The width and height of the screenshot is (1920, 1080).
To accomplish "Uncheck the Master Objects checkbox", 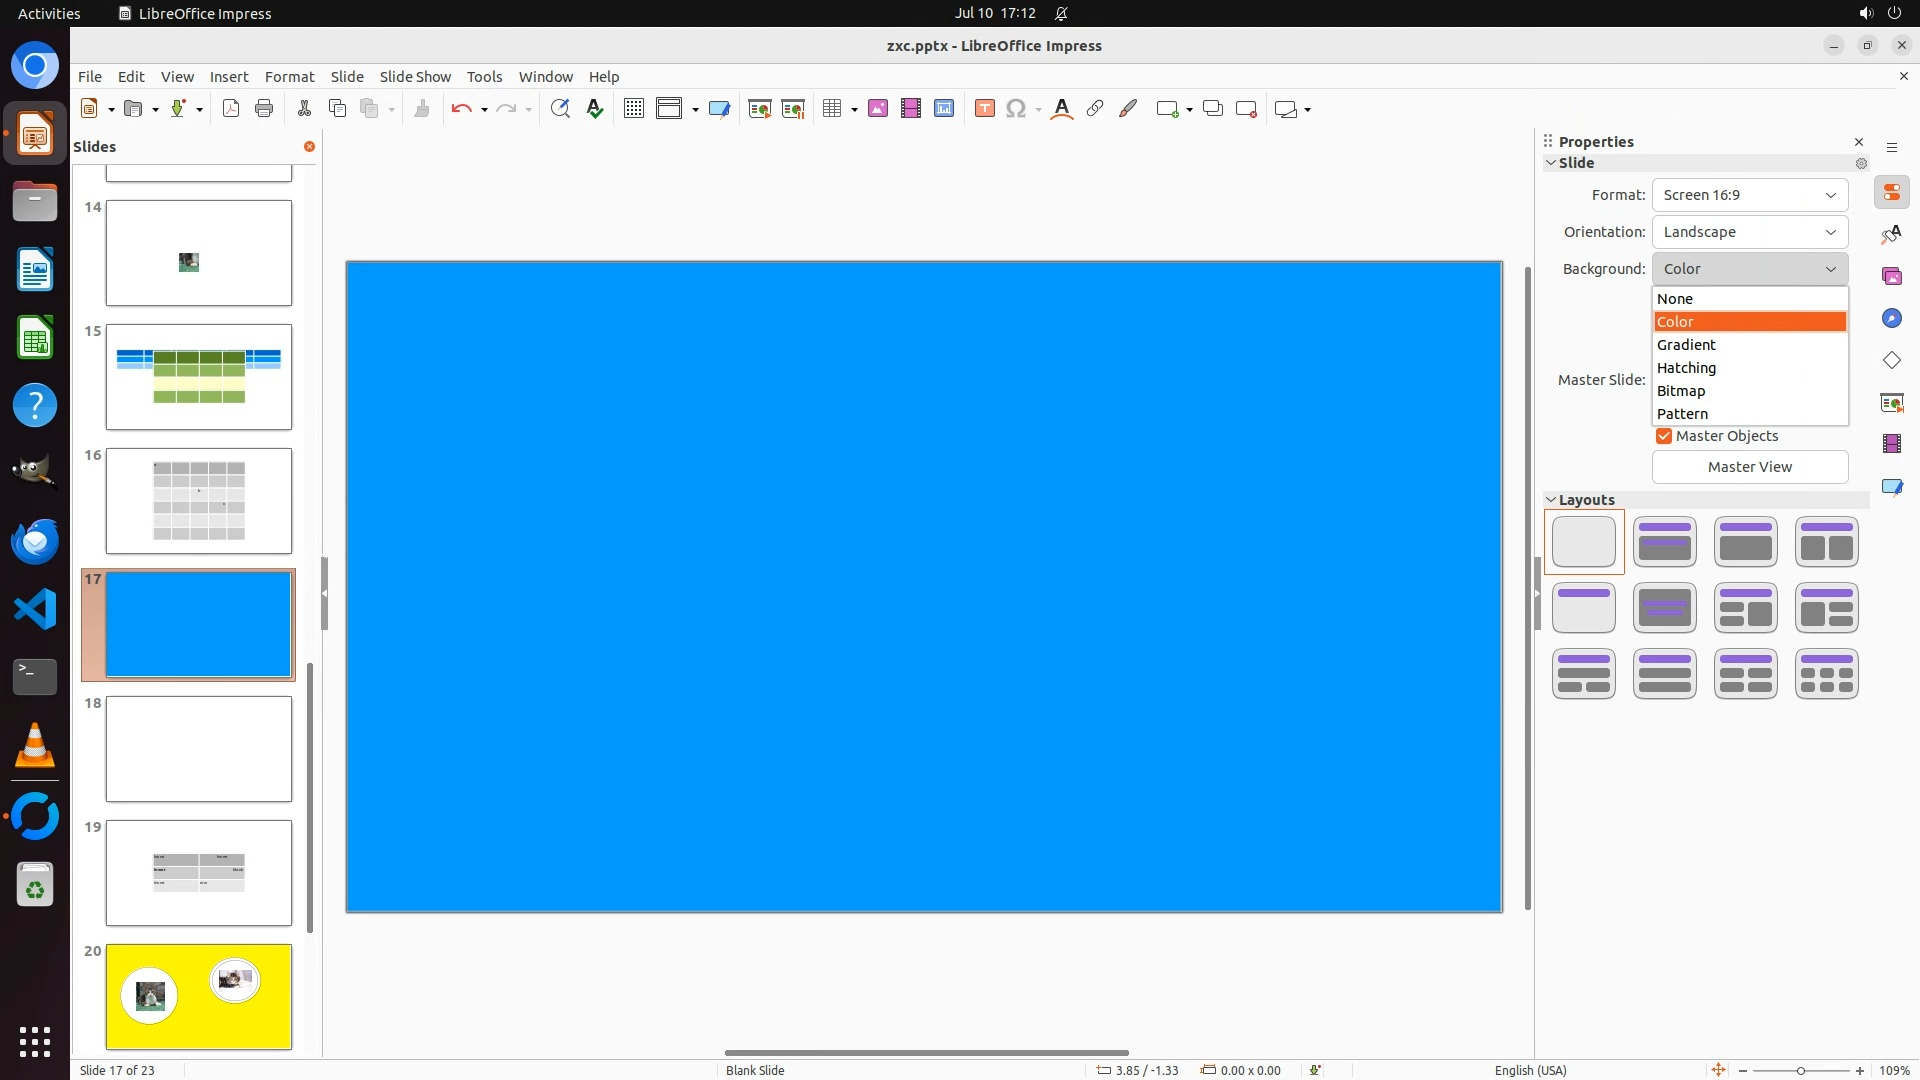I will pyautogui.click(x=1664, y=436).
